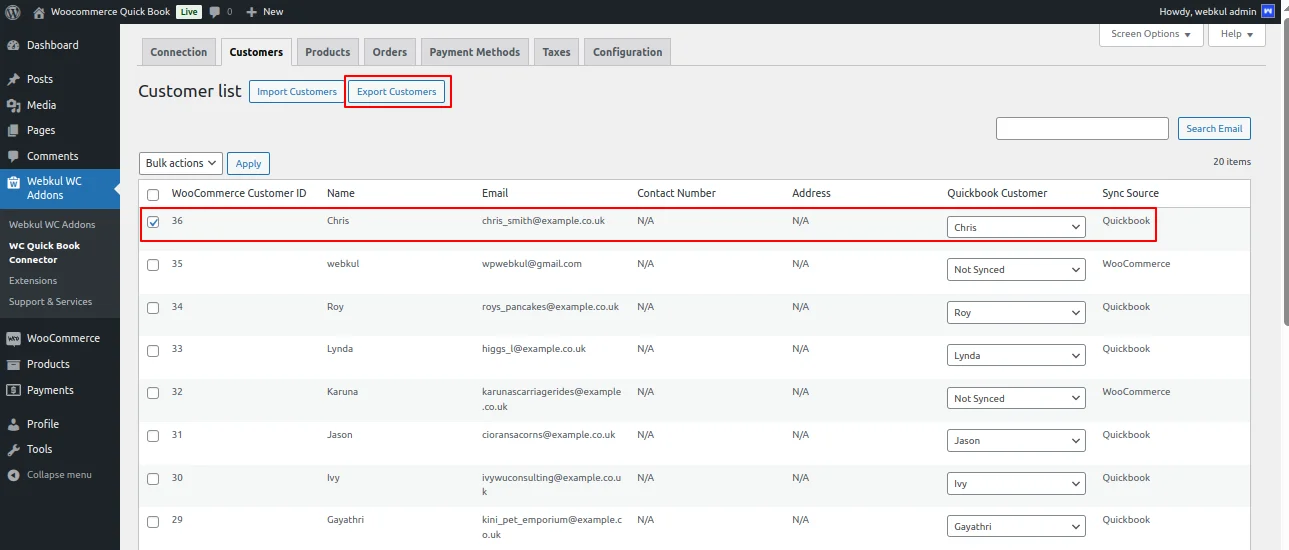Open WC Quick Book Connector submenu link

pos(45,252)
